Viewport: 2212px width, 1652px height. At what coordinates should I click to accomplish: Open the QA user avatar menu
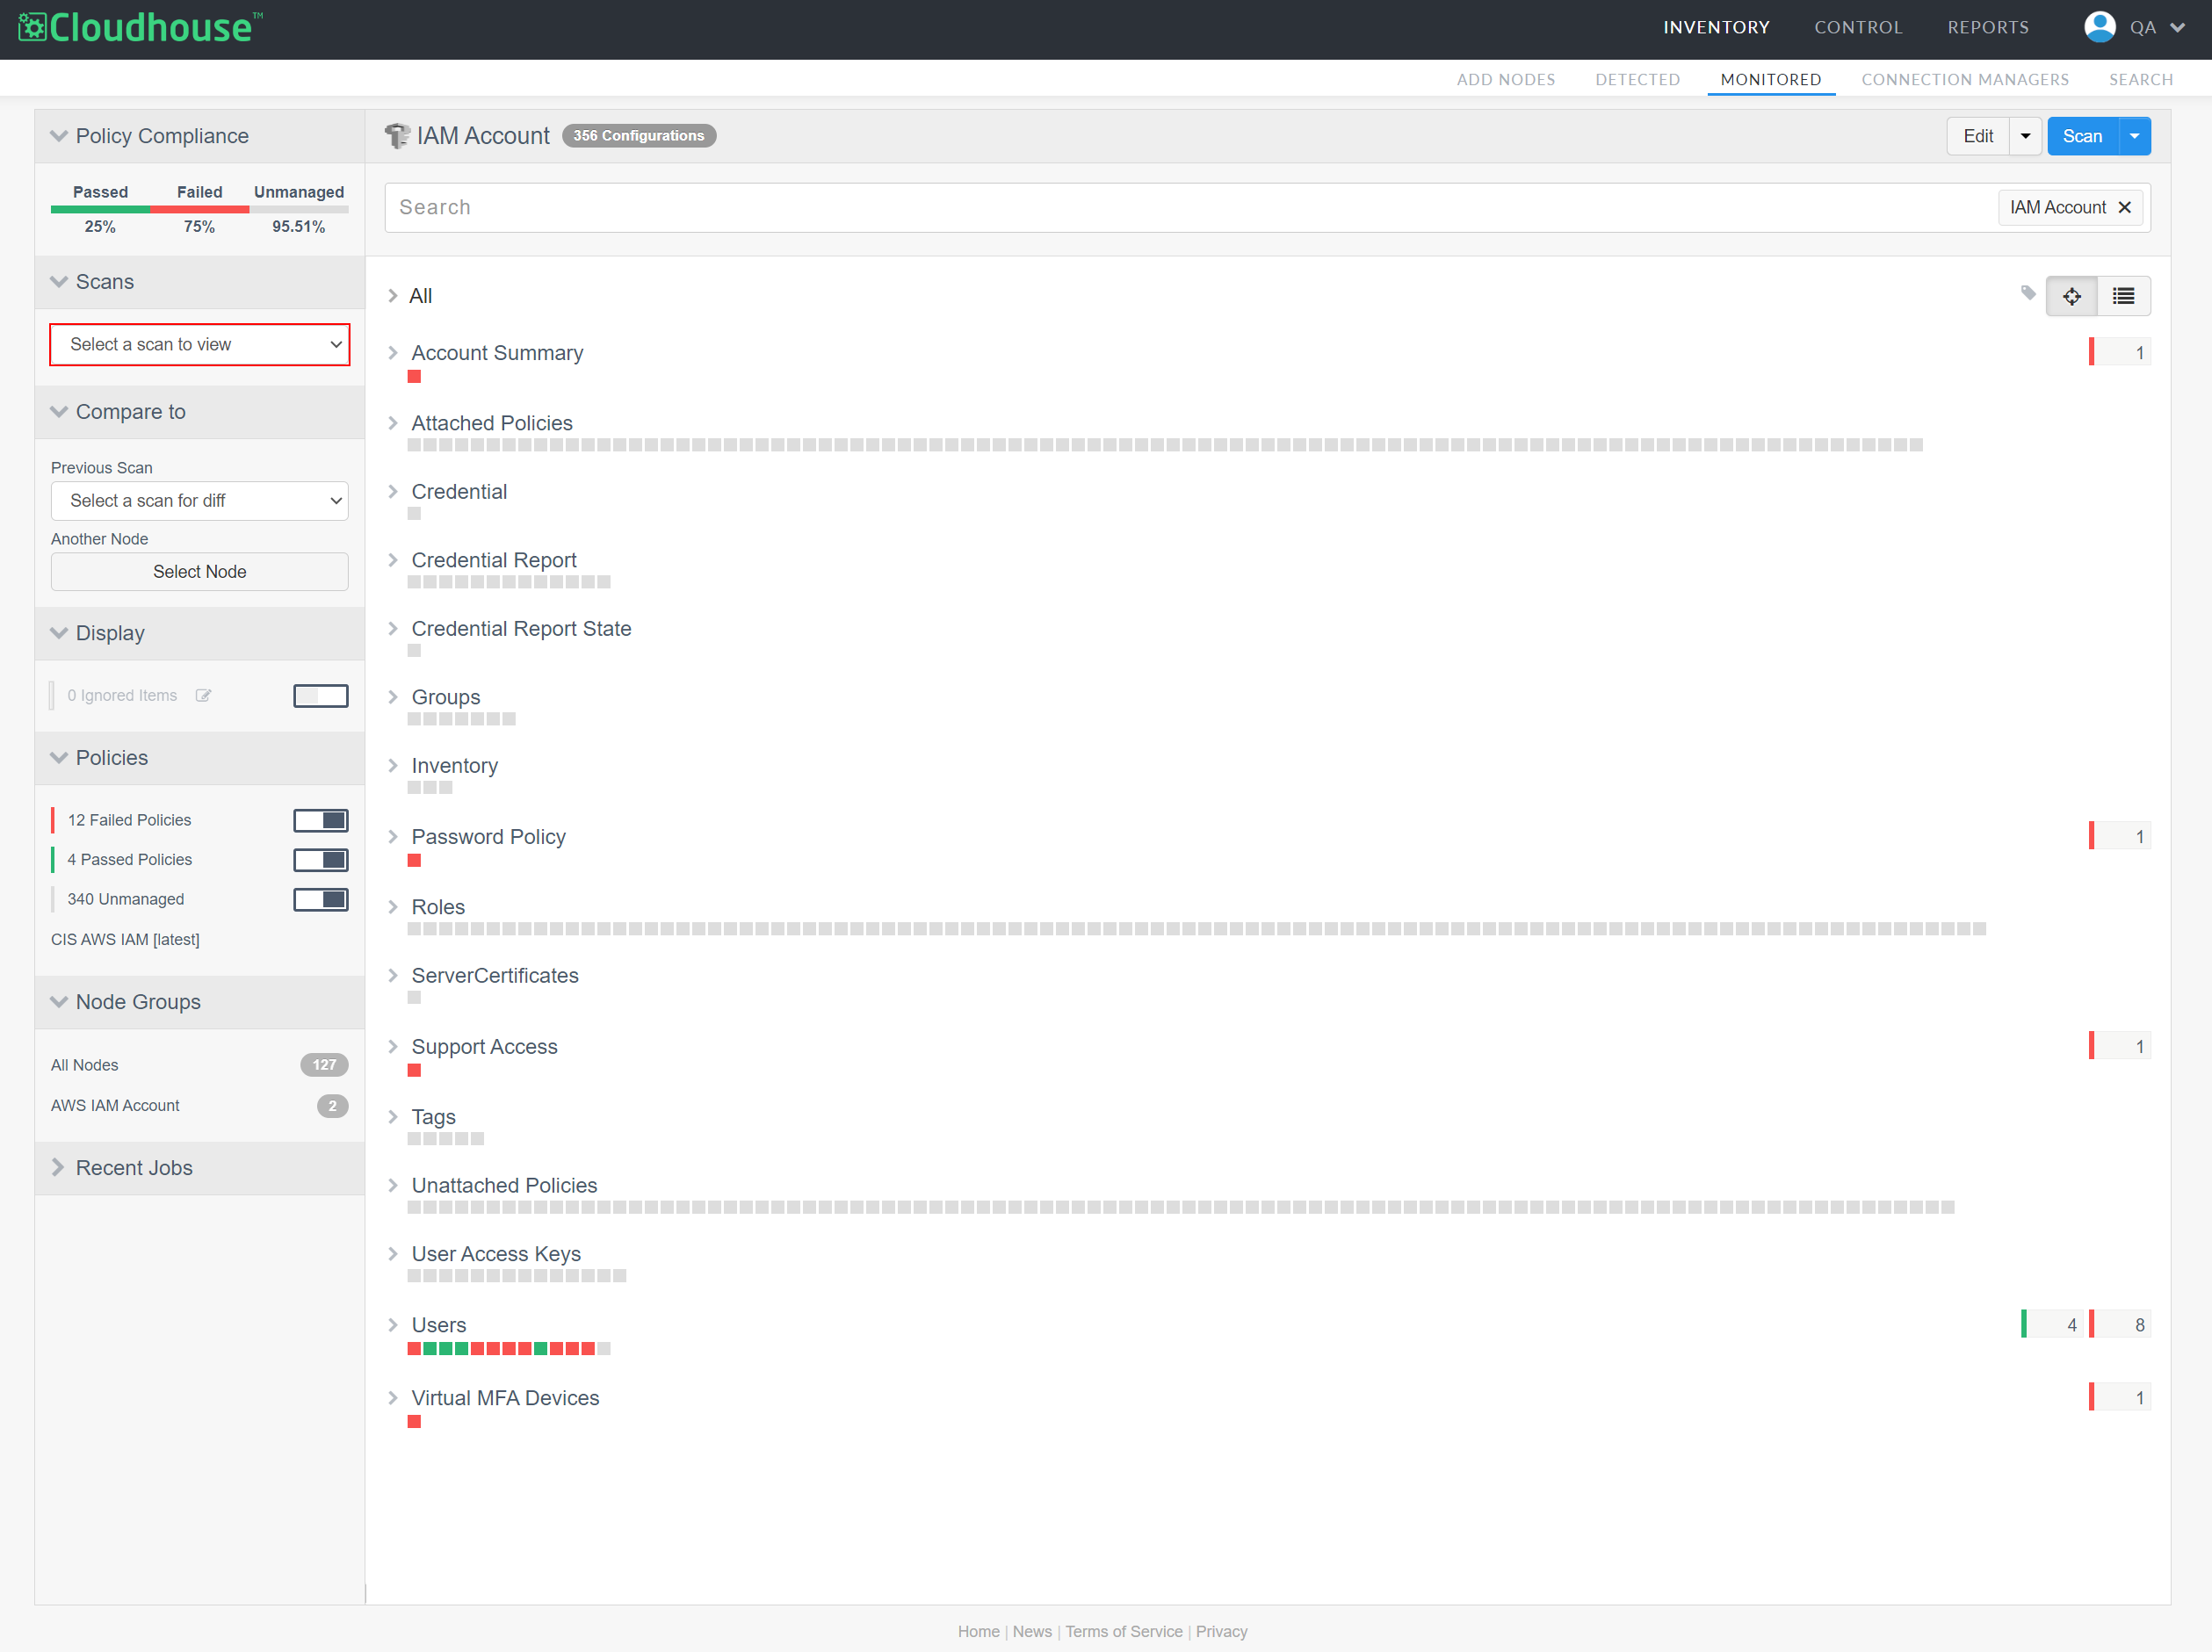2133,27
